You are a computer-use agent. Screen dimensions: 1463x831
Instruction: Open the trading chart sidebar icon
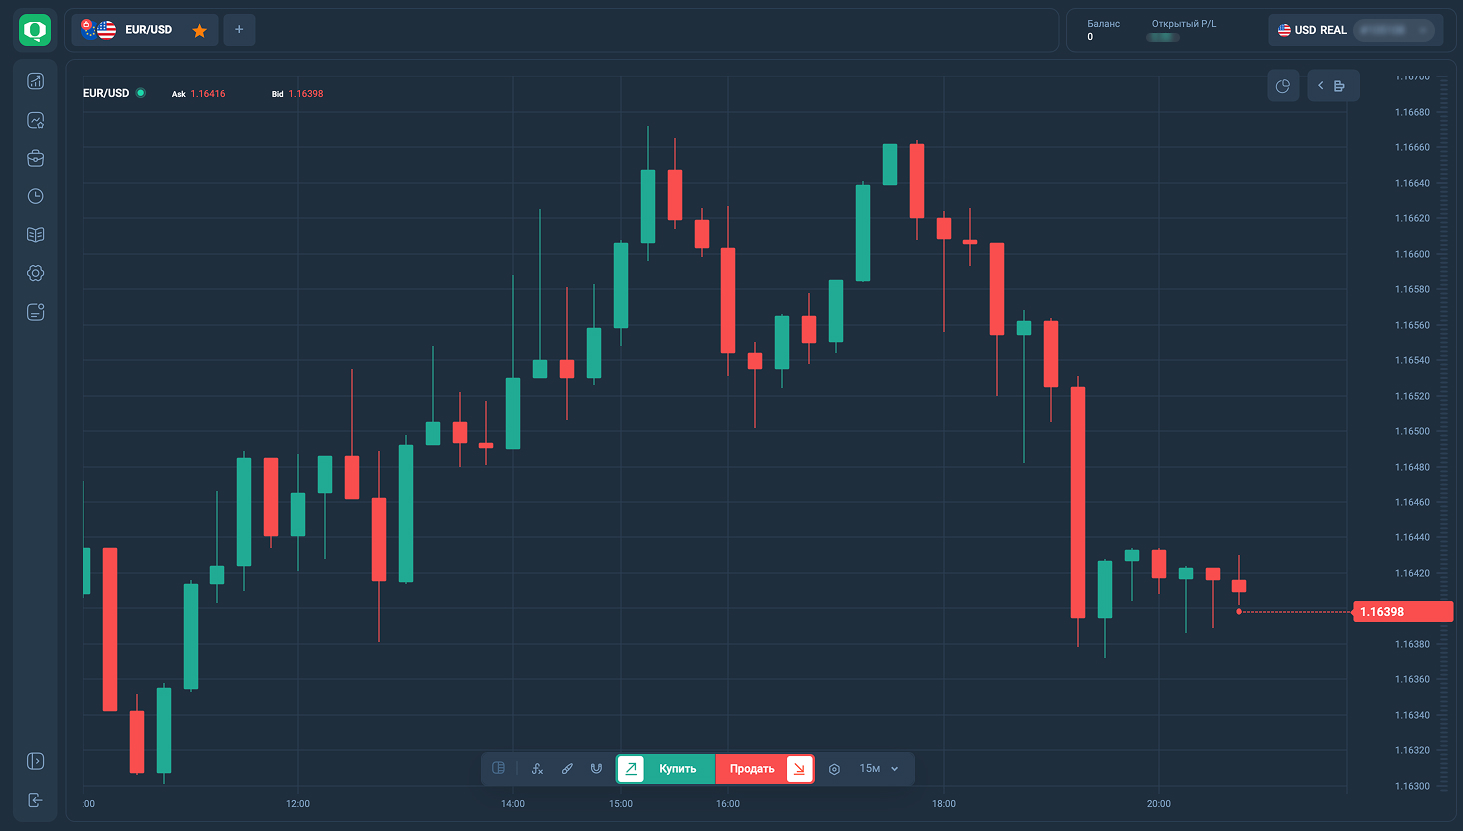point(36,81)
